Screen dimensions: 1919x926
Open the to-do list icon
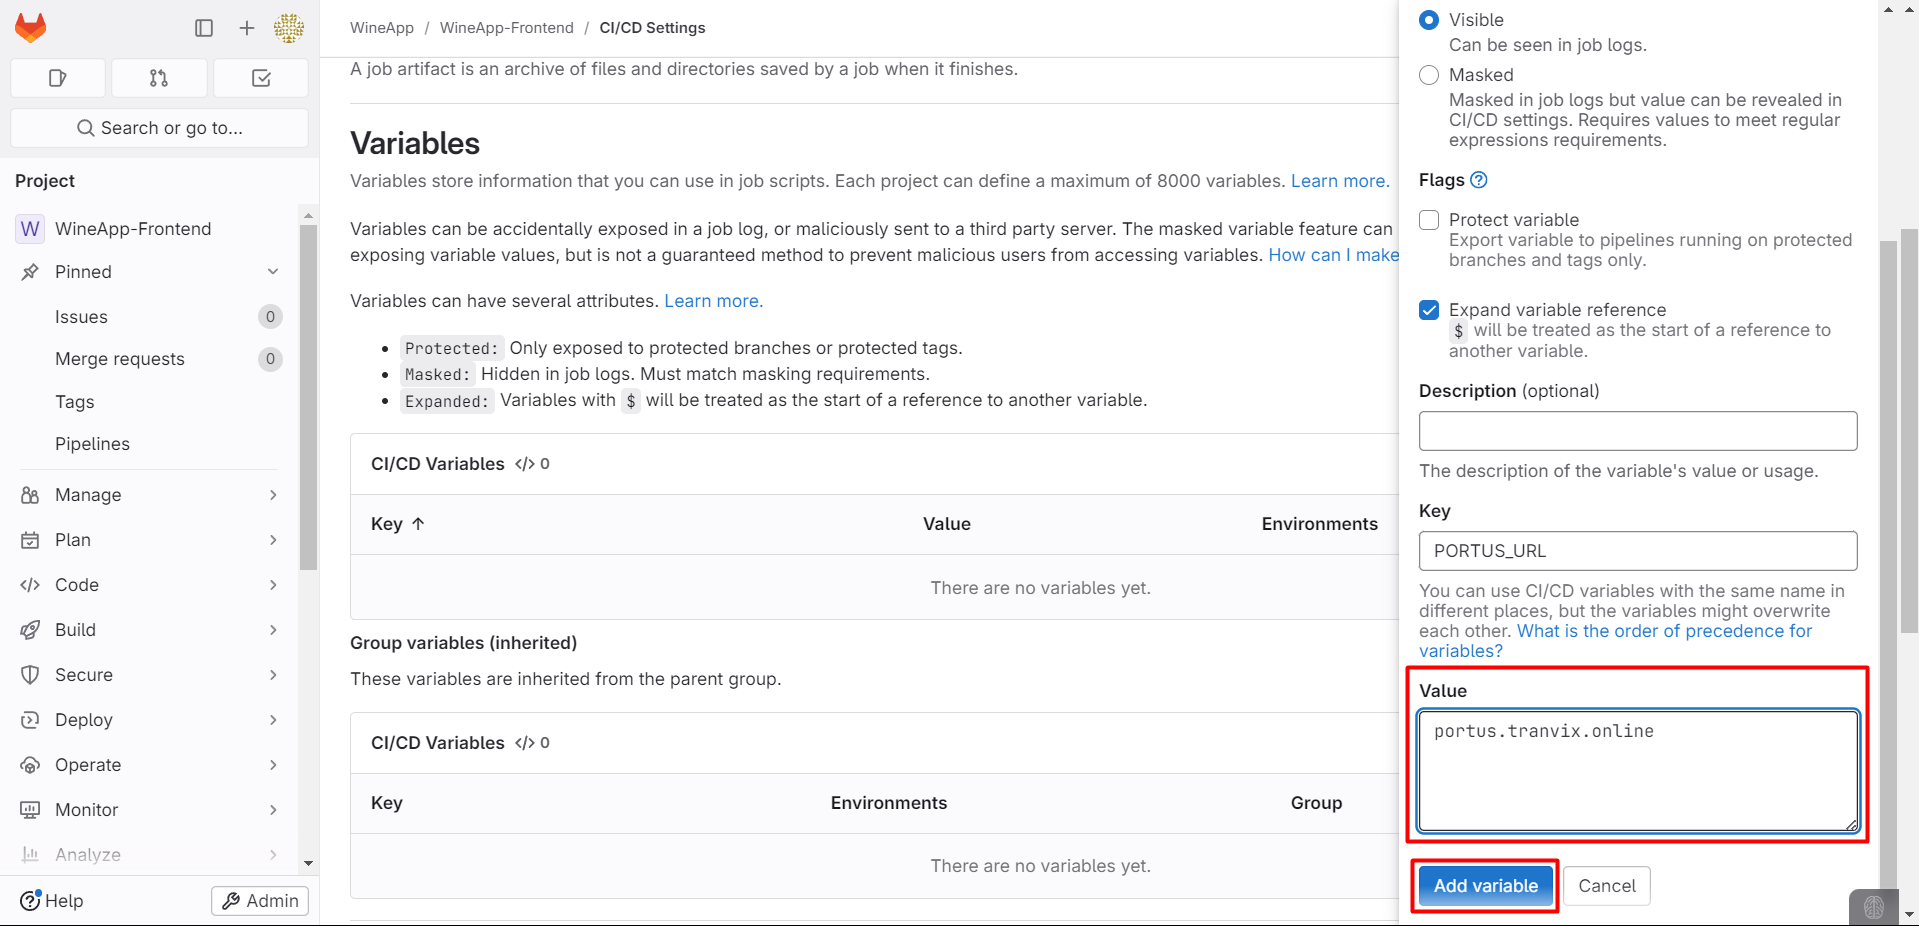coord(261,78)
